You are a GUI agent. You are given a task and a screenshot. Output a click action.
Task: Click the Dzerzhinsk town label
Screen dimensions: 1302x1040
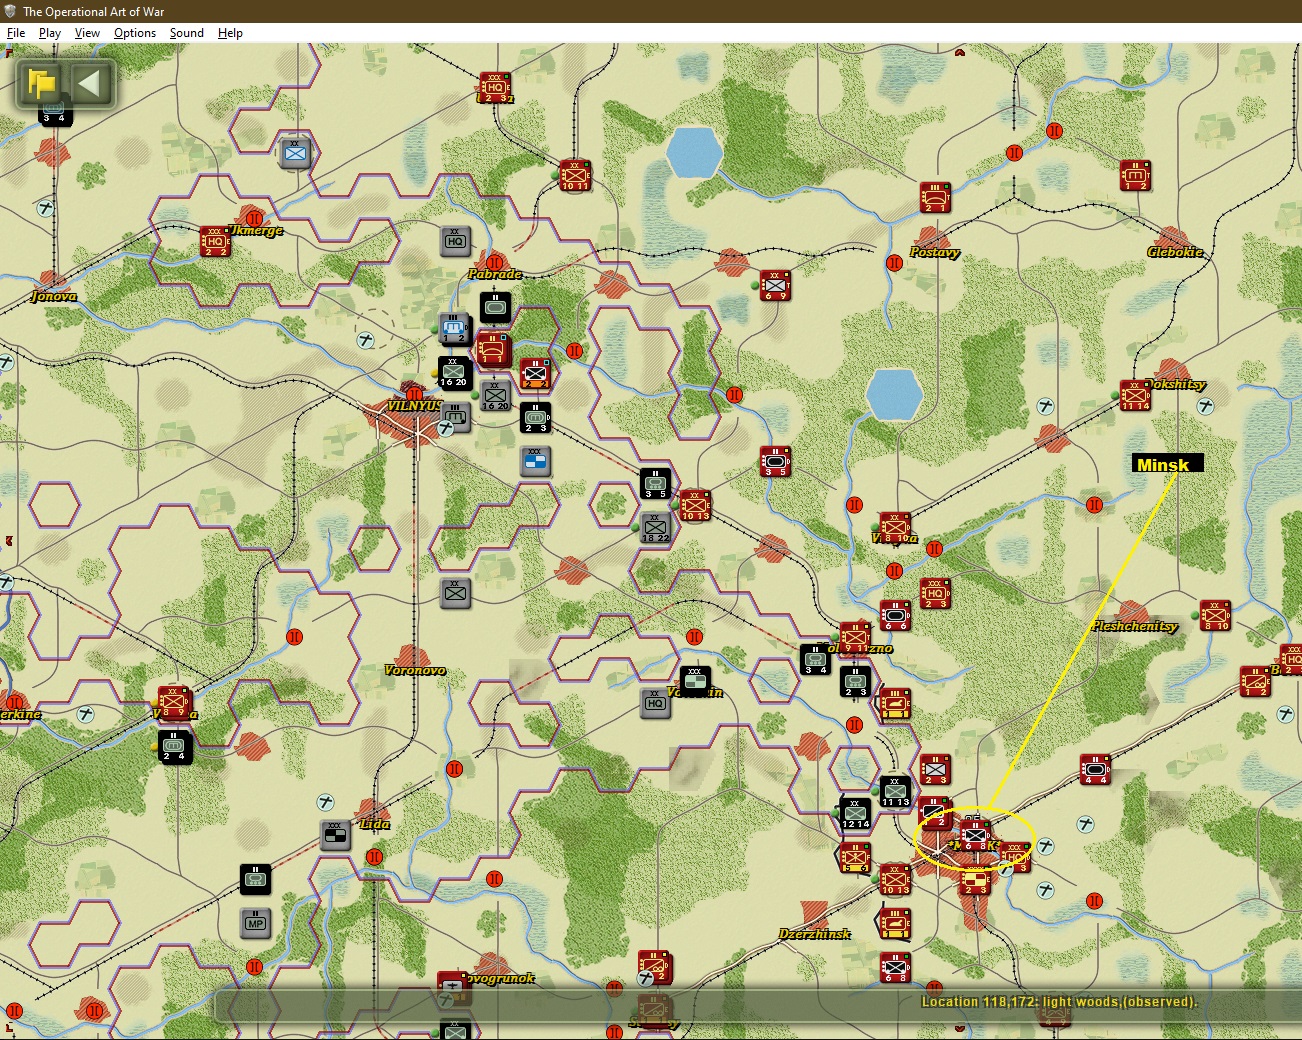815,934
